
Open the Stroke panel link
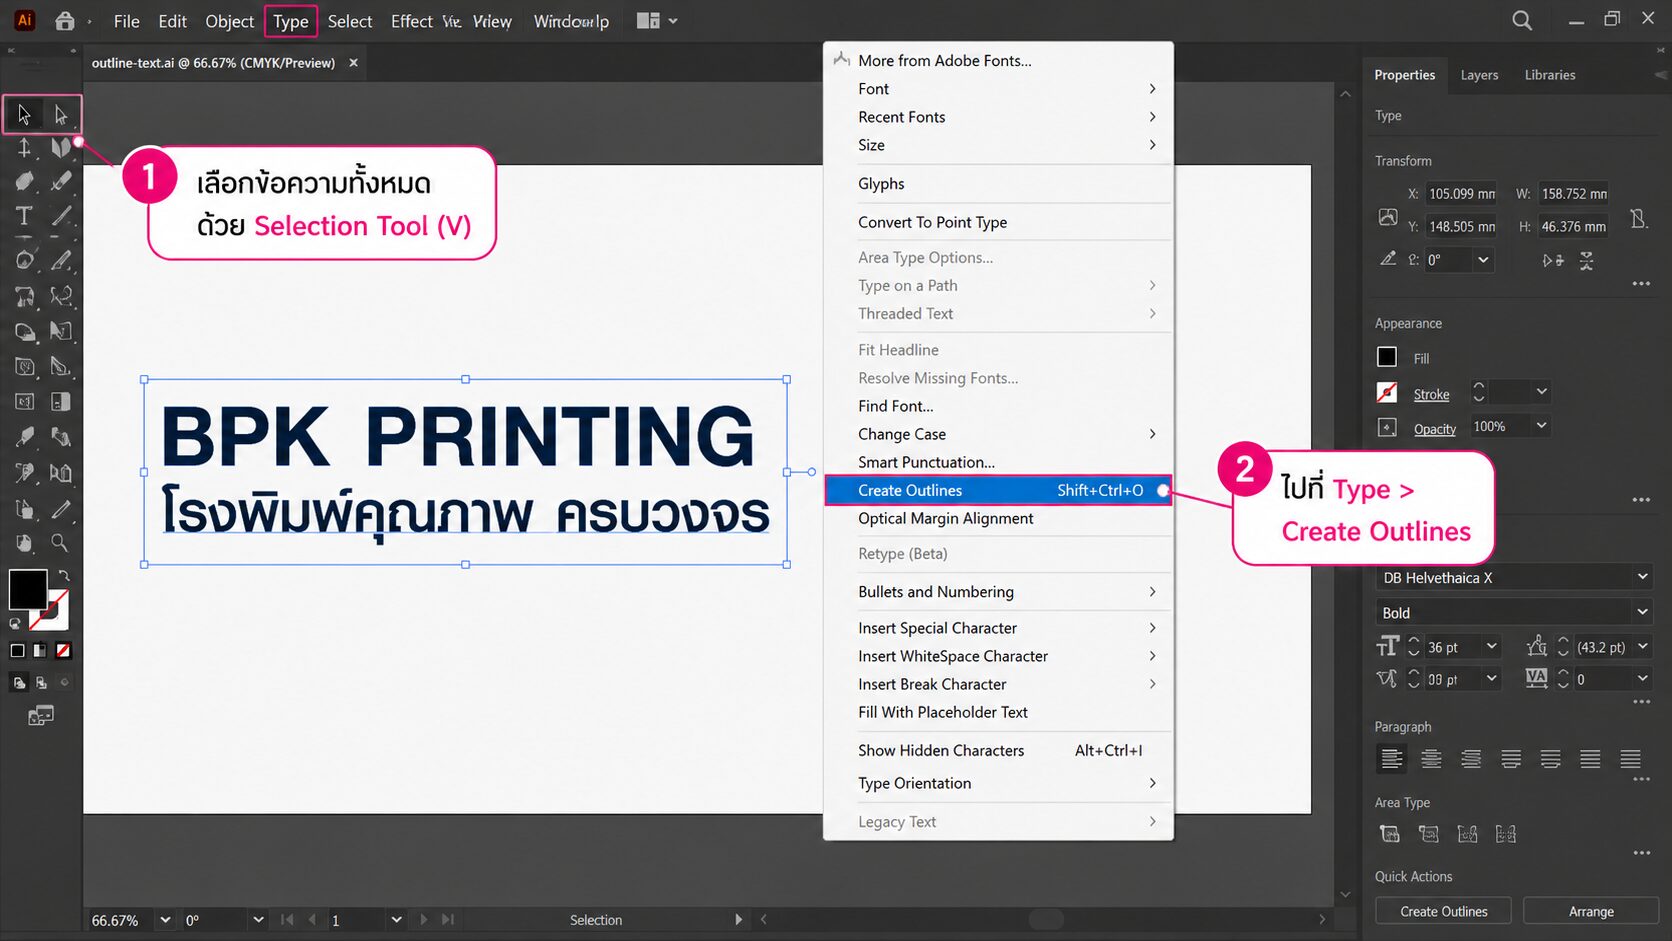[x=1431, y=395]
